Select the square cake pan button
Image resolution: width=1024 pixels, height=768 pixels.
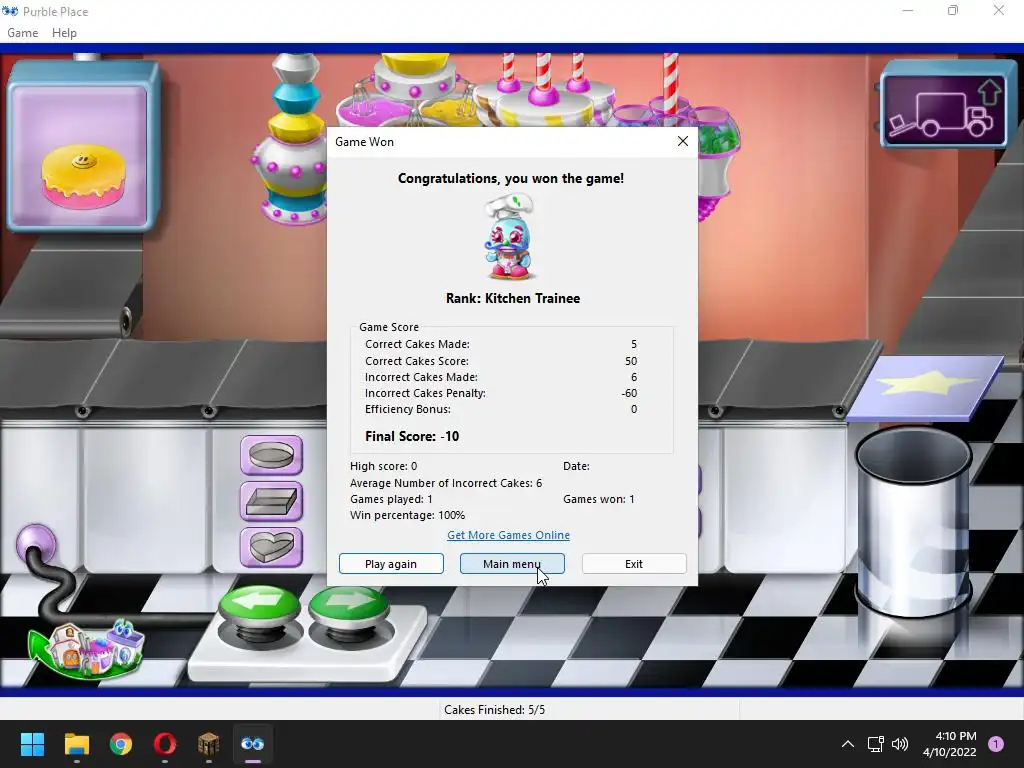(x=272, y=501)
